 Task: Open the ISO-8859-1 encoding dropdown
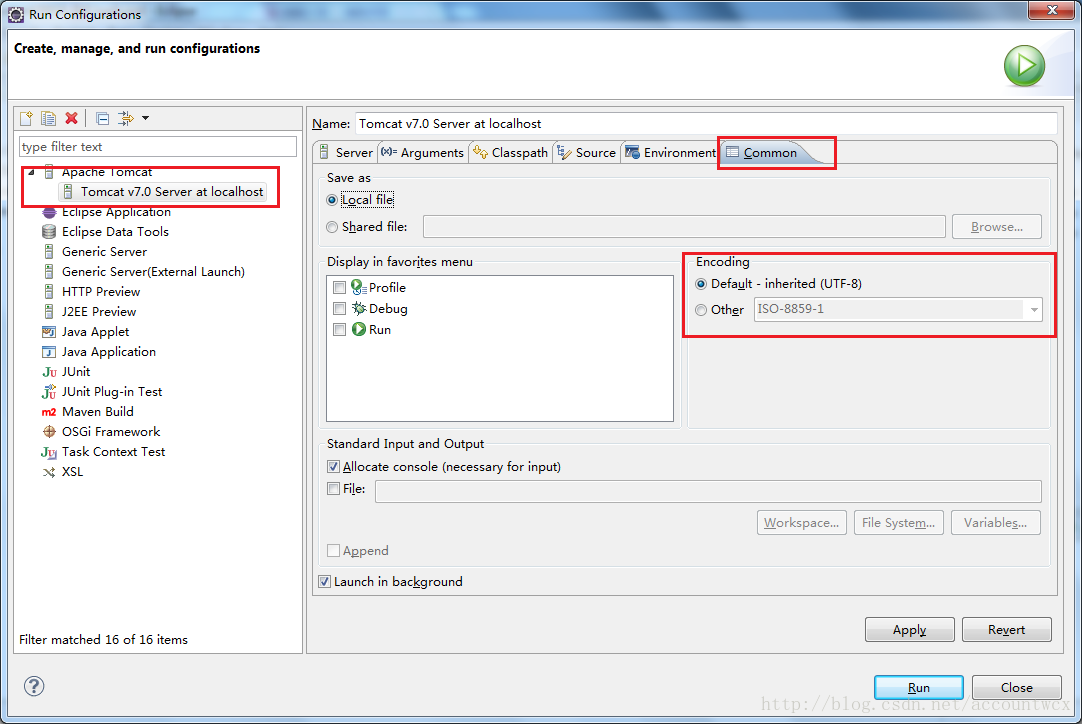point(1034,309)
